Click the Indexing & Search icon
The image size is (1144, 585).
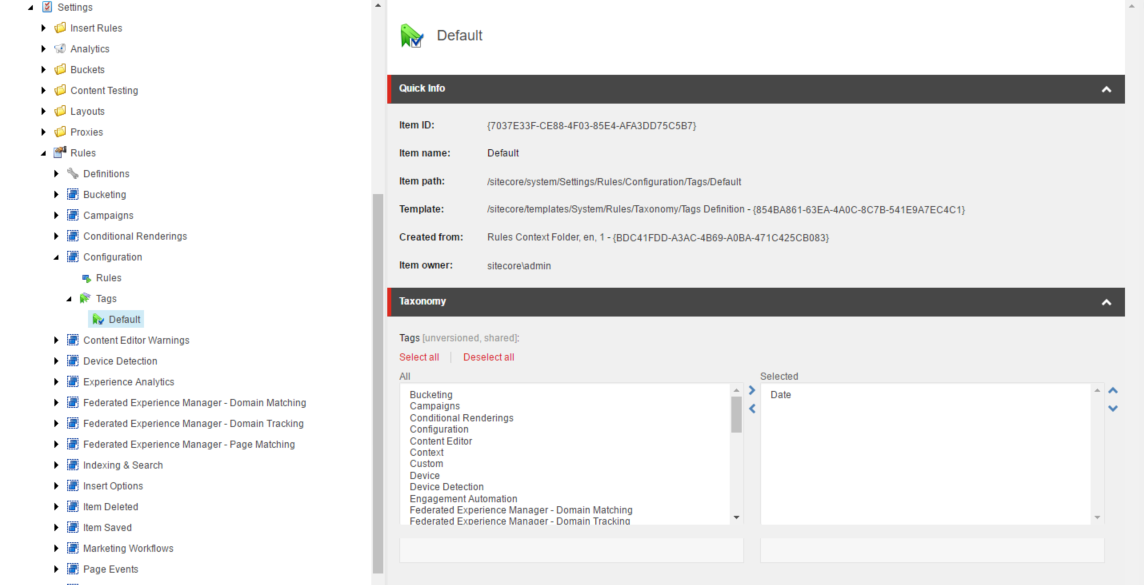click(x=73, y=465)
